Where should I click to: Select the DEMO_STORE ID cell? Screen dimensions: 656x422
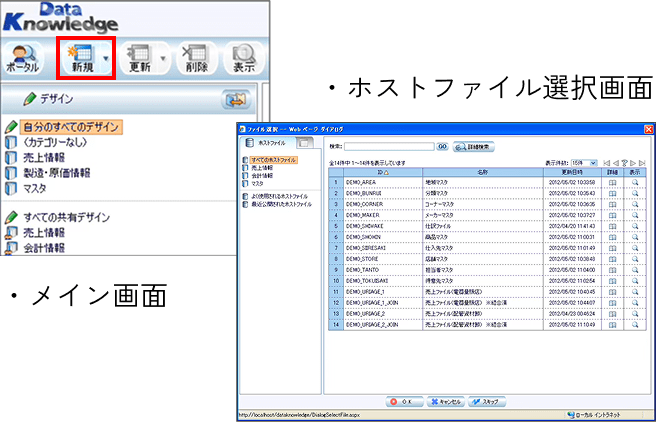click(383, 259)
